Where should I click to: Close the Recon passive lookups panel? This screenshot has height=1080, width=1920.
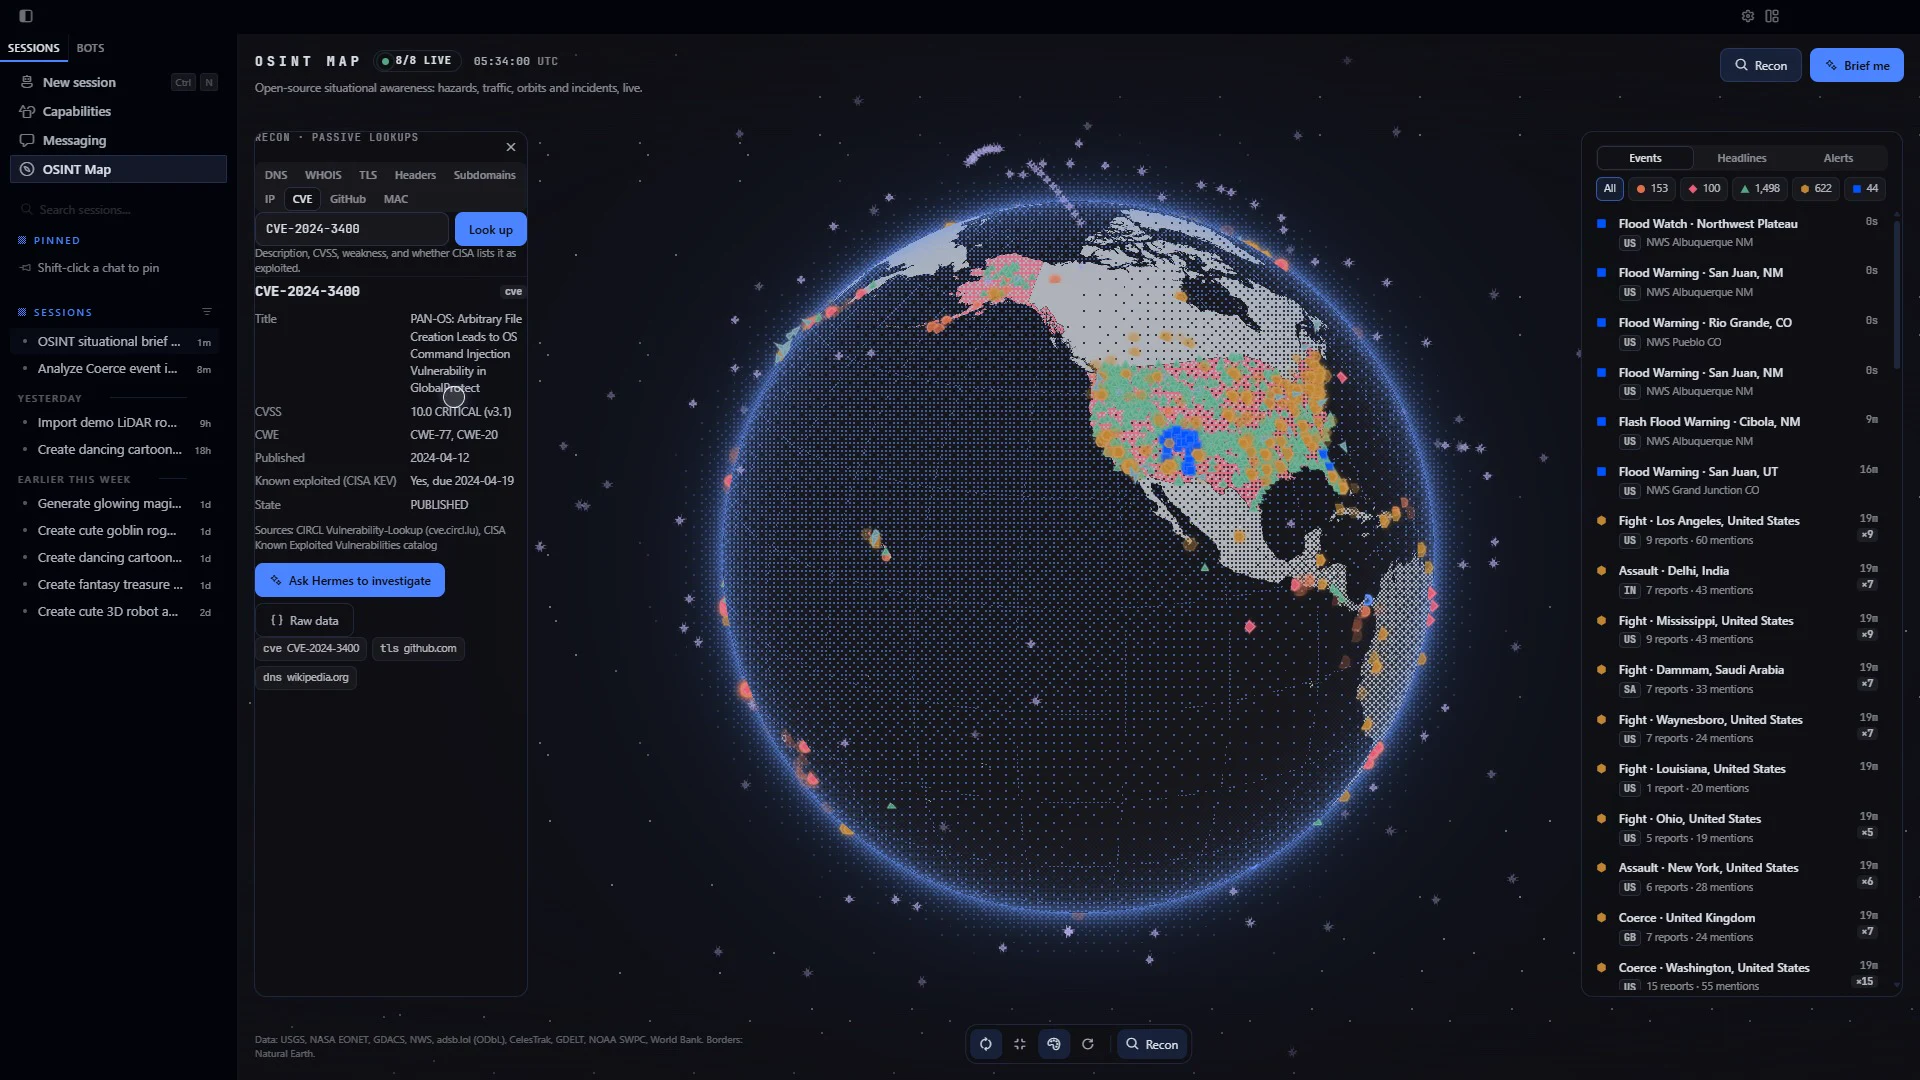tap(511, 147)
